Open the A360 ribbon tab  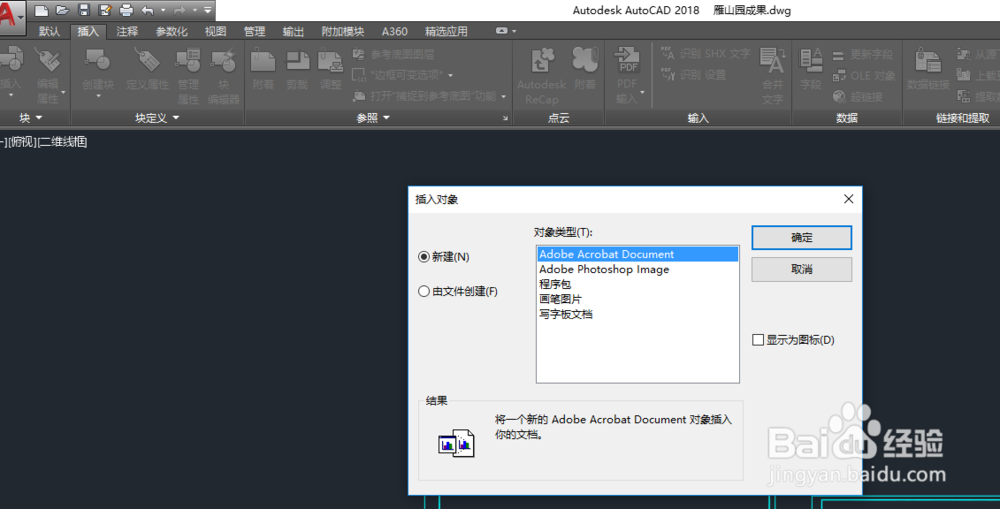coord(395,31)
